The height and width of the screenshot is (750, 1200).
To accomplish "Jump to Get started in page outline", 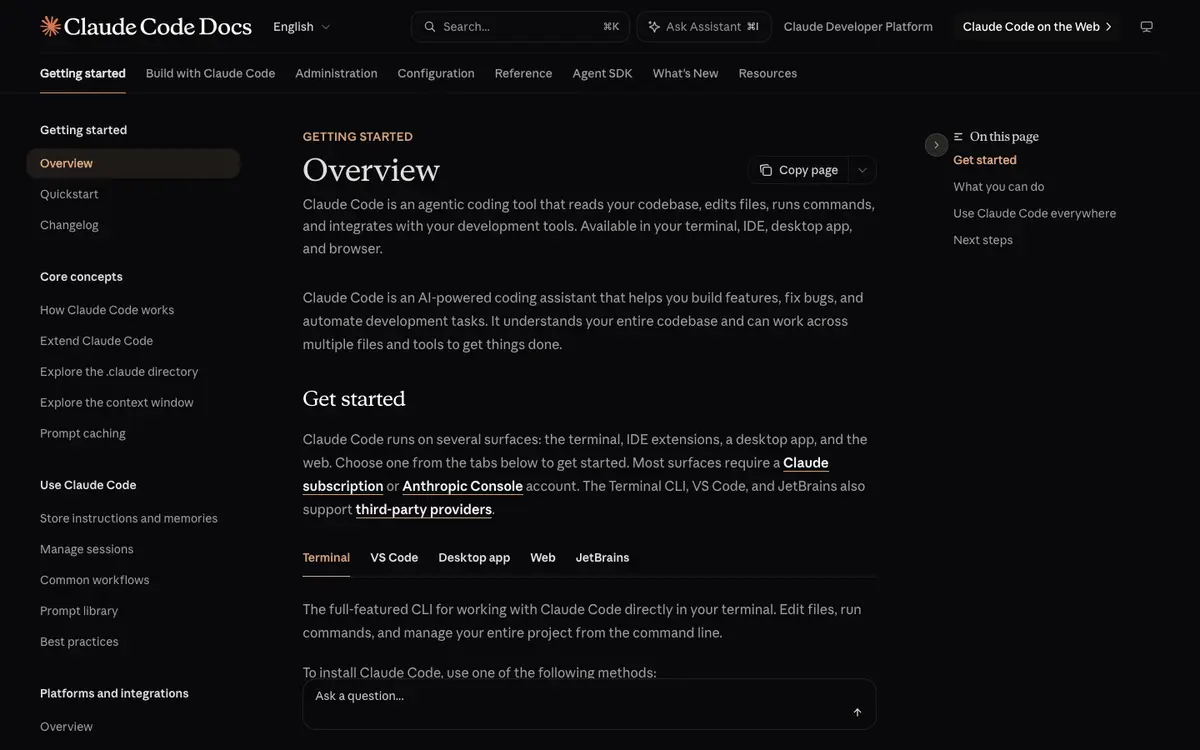I will pyautogui.click(x=985, y=160).
